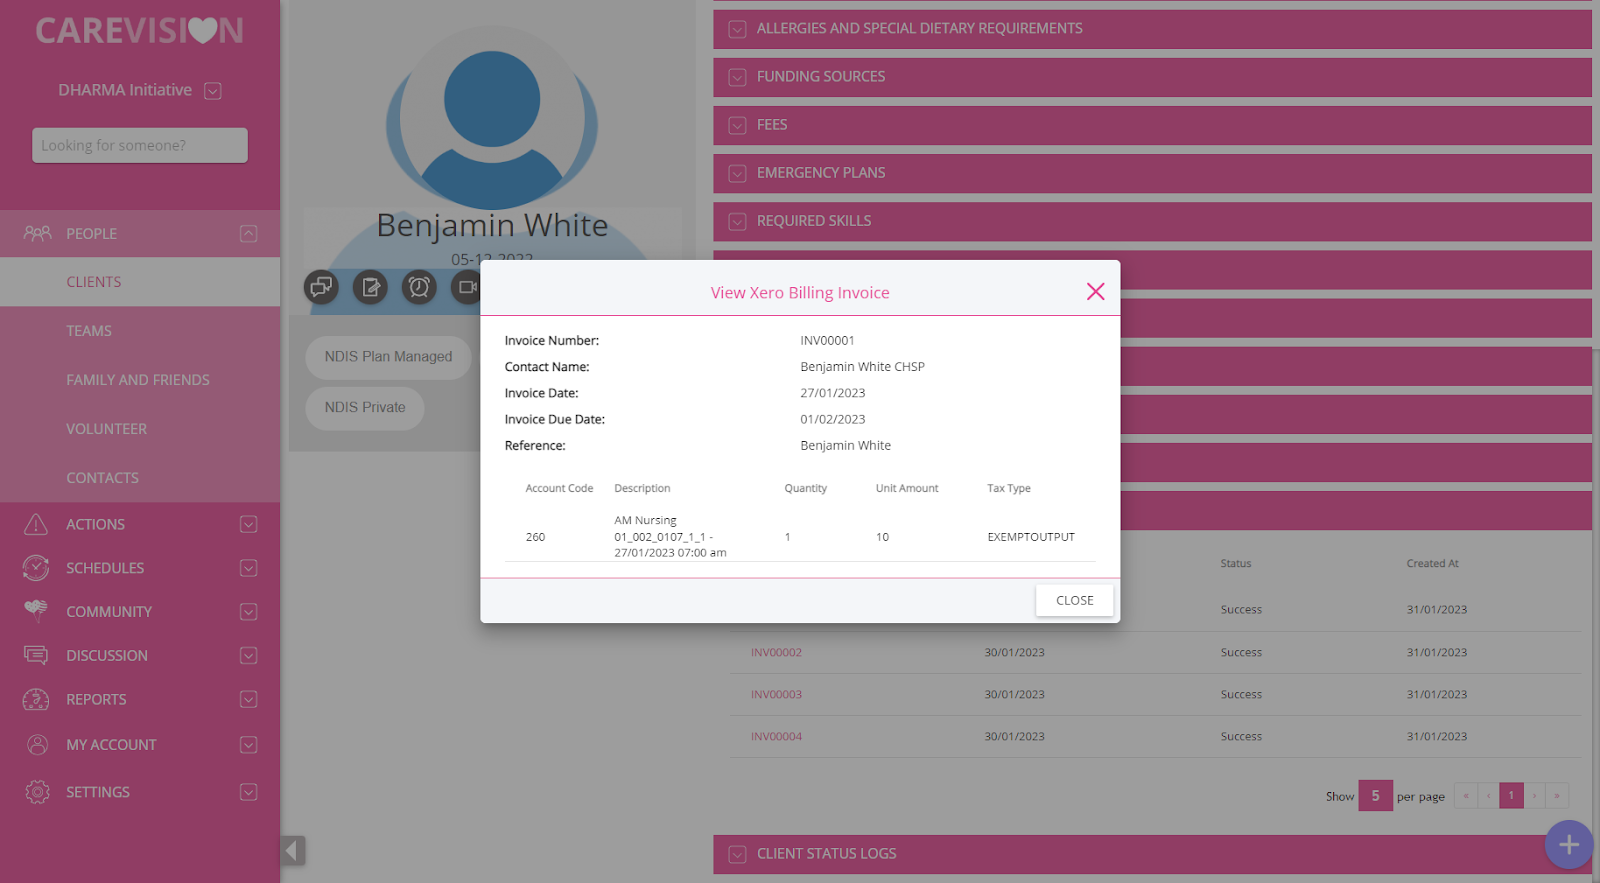Image resolution: width=1600 pixels, height=883 pixels.
Task: Select CONTACTS in the sidebar
Action: pos(140,478)
